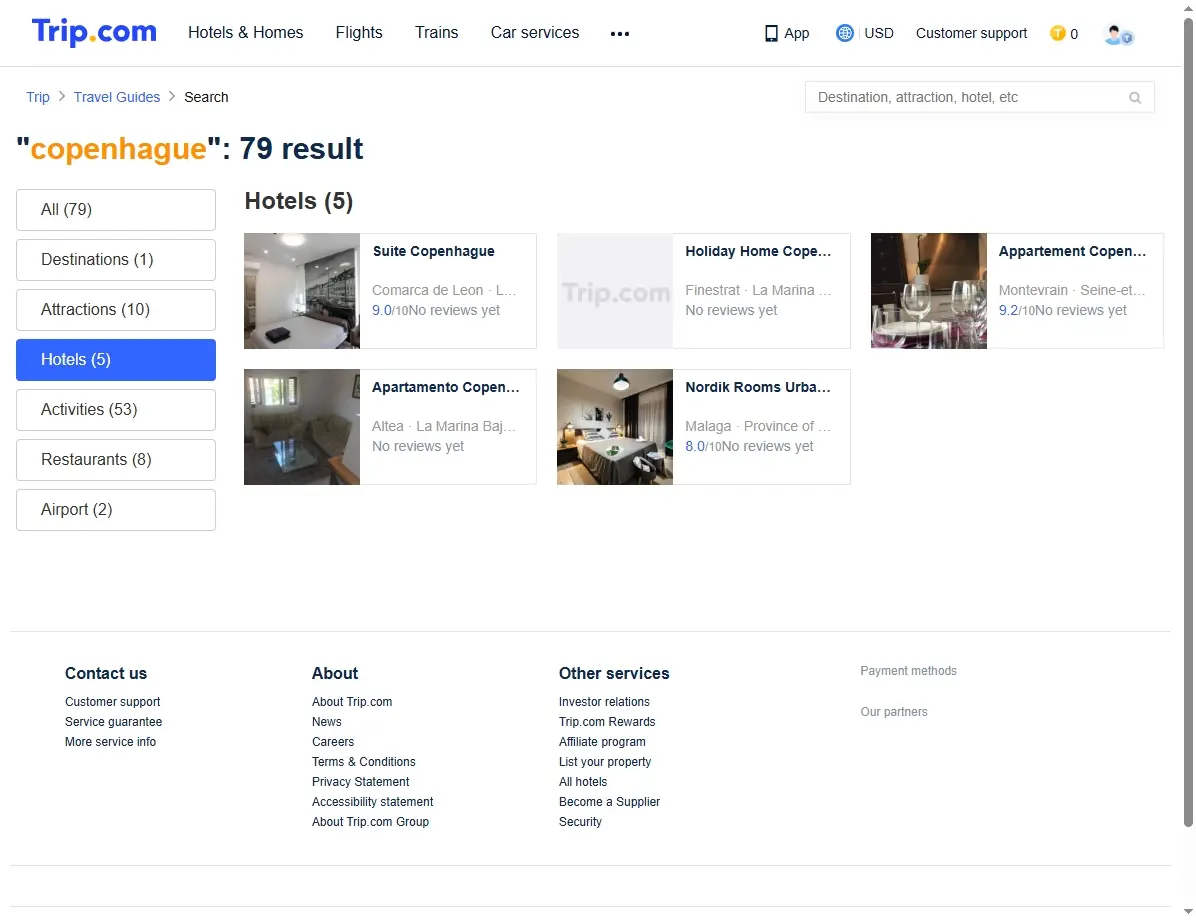Open the Trains menu

click(x=436, y=33)
